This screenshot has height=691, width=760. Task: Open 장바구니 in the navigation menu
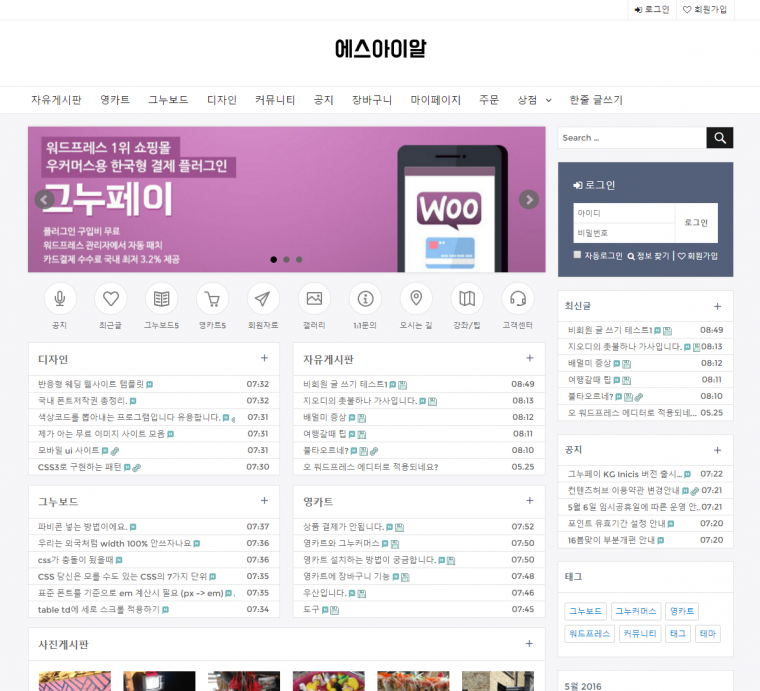pyautogui.click(x=372, y=100)
